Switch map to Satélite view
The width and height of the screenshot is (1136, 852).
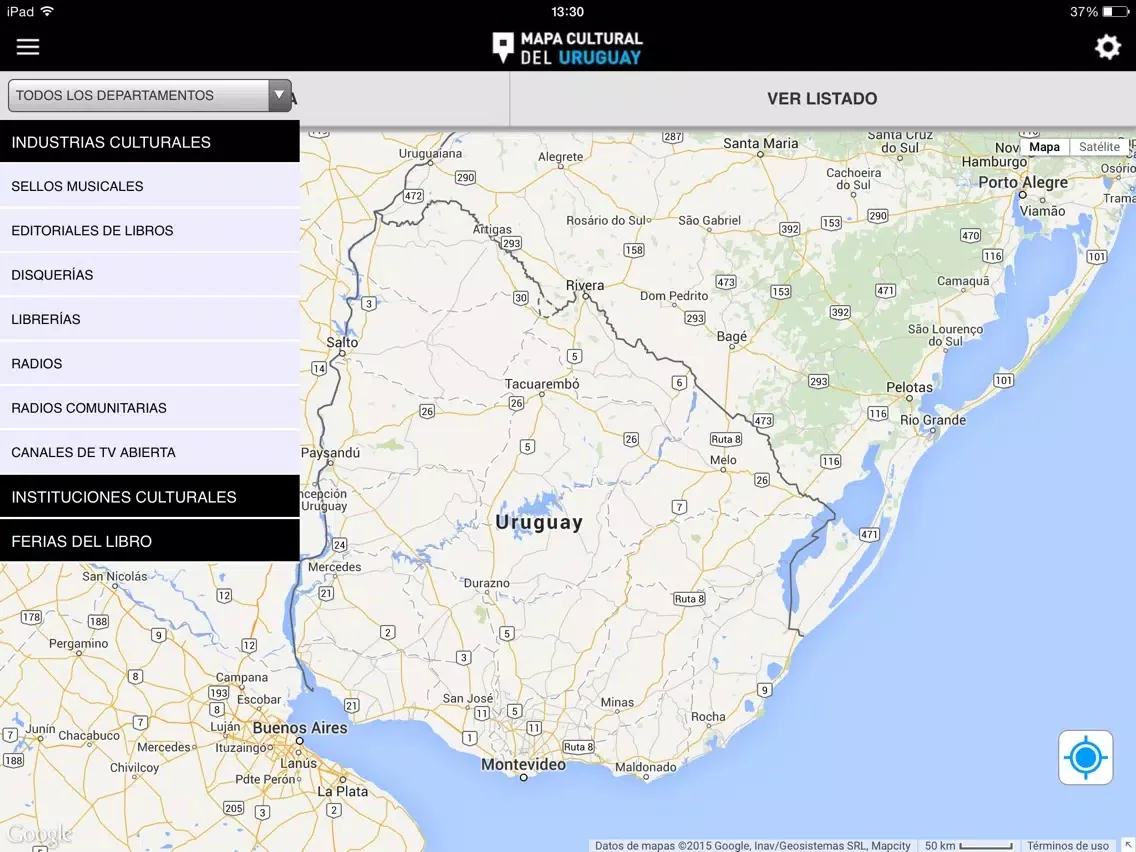click(x=1098, y=147)
